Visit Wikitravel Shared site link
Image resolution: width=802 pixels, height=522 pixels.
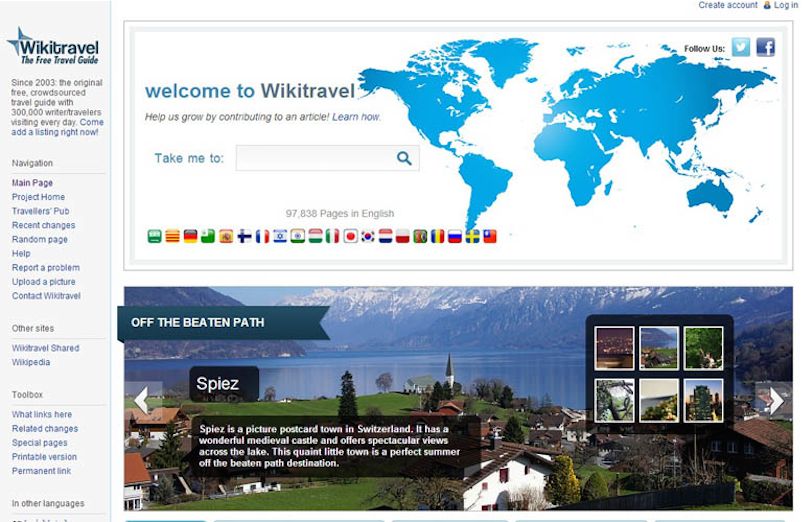[x=46, y=348]
